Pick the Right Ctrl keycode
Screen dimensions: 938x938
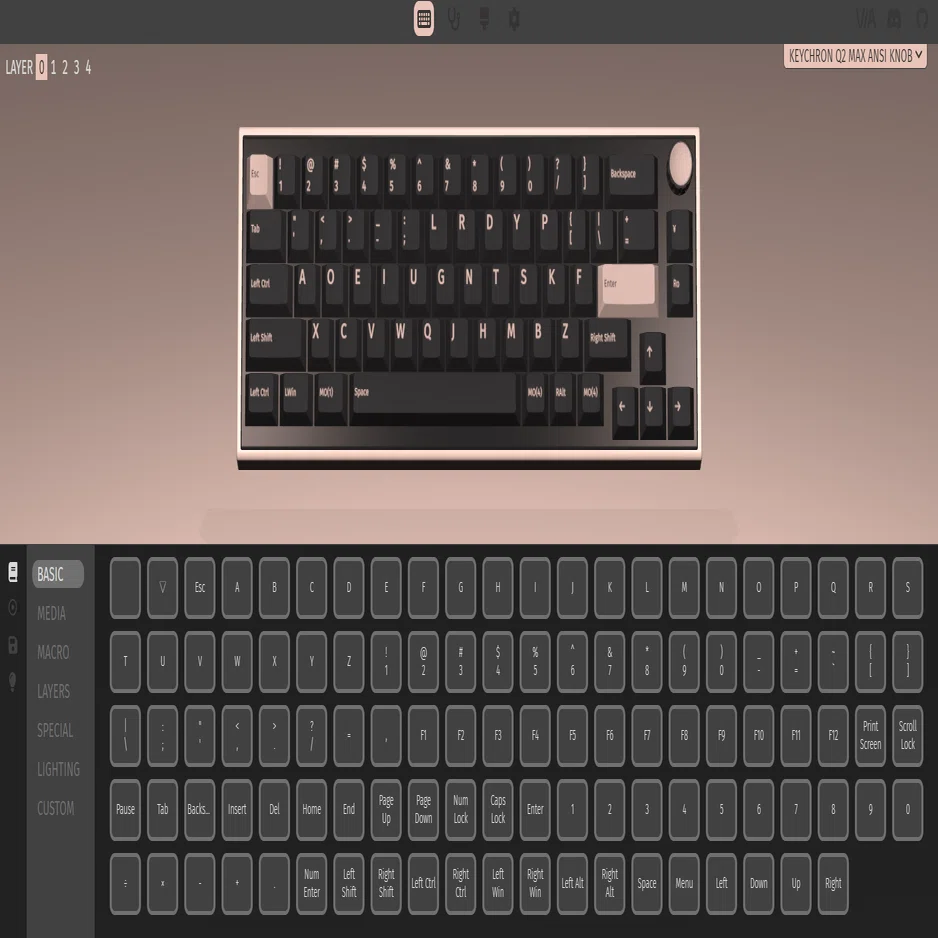pos(461,884)
